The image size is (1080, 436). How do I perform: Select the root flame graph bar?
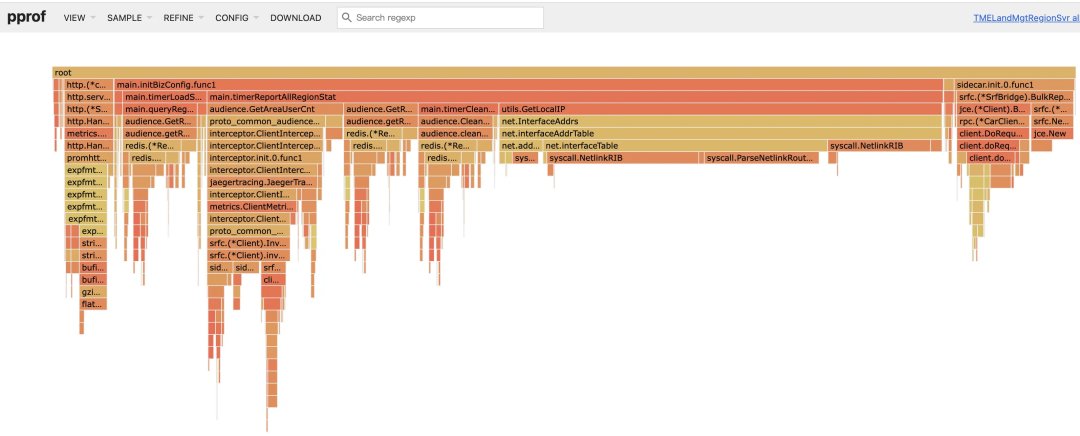point(563,72)
